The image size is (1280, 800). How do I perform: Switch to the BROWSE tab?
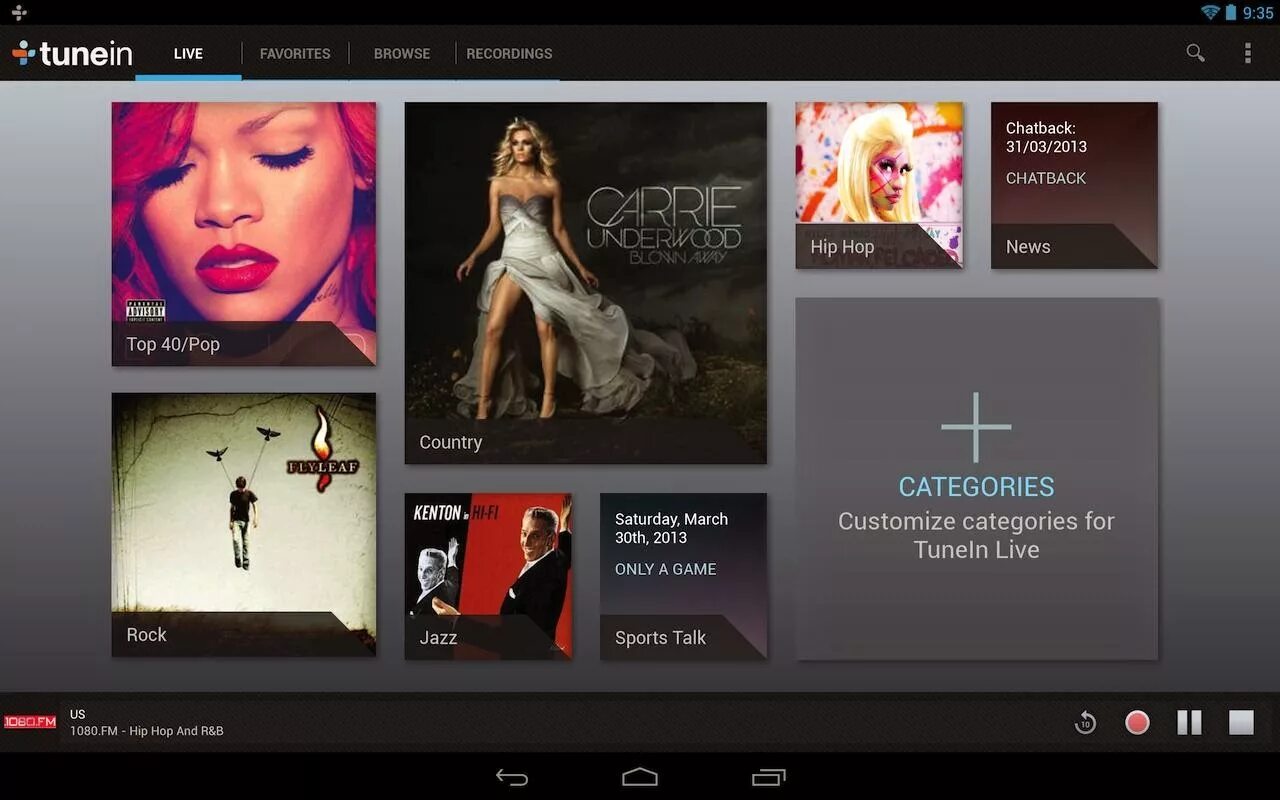(402, 54)
